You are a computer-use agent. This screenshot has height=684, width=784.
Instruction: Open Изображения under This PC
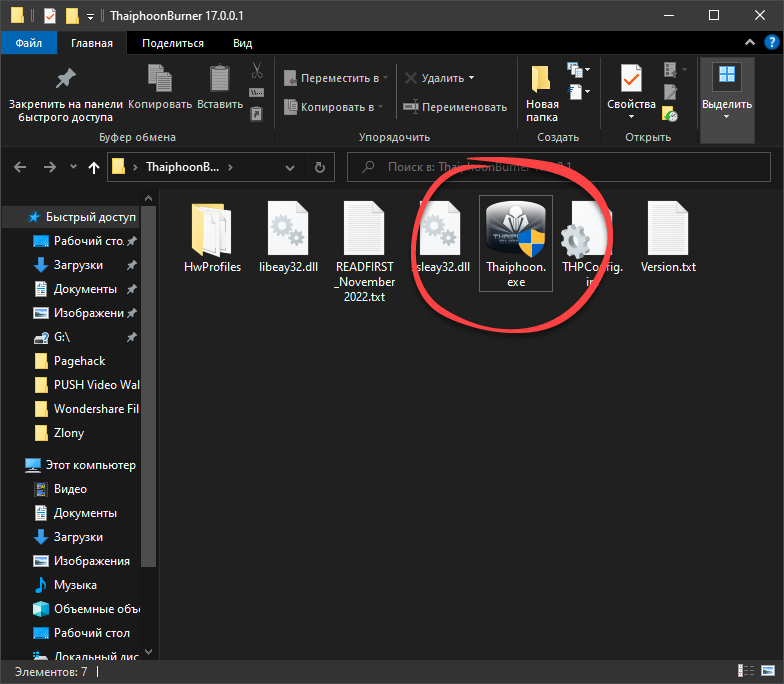[92, 561]
